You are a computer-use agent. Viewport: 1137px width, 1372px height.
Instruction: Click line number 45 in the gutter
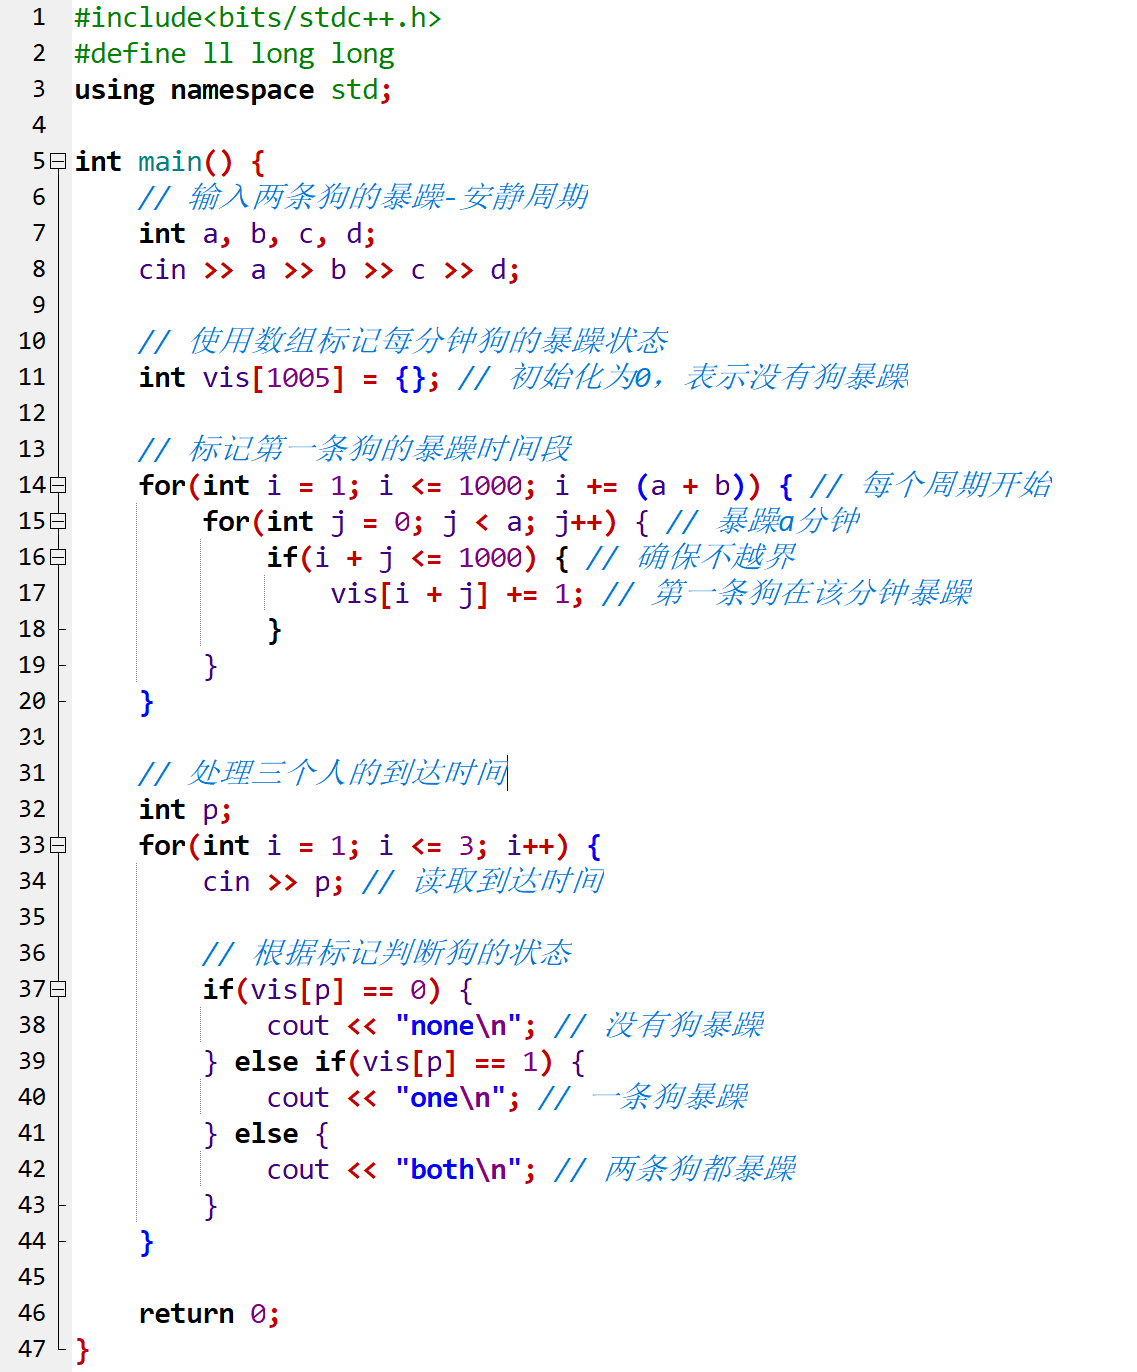pos(32,1277)
